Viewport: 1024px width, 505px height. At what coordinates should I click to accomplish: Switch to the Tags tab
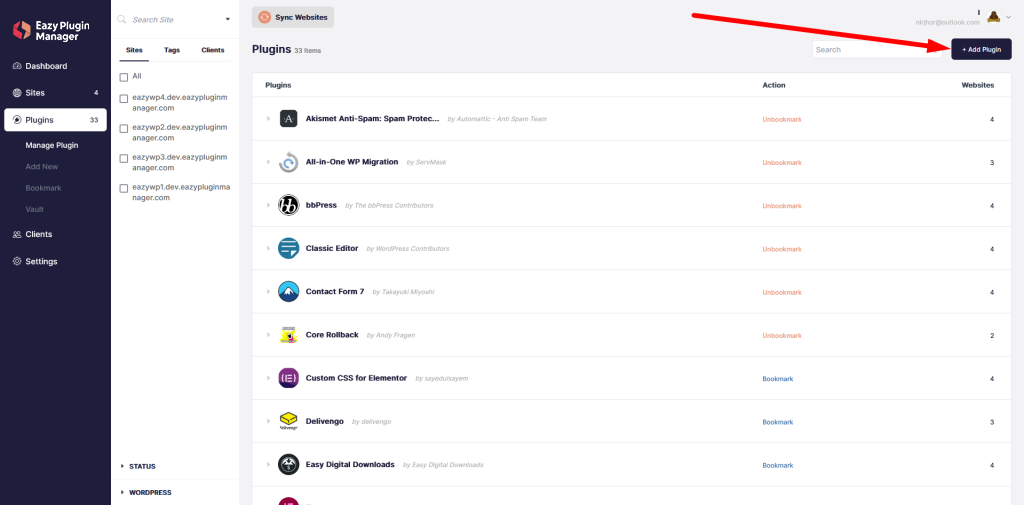[172, 50]
